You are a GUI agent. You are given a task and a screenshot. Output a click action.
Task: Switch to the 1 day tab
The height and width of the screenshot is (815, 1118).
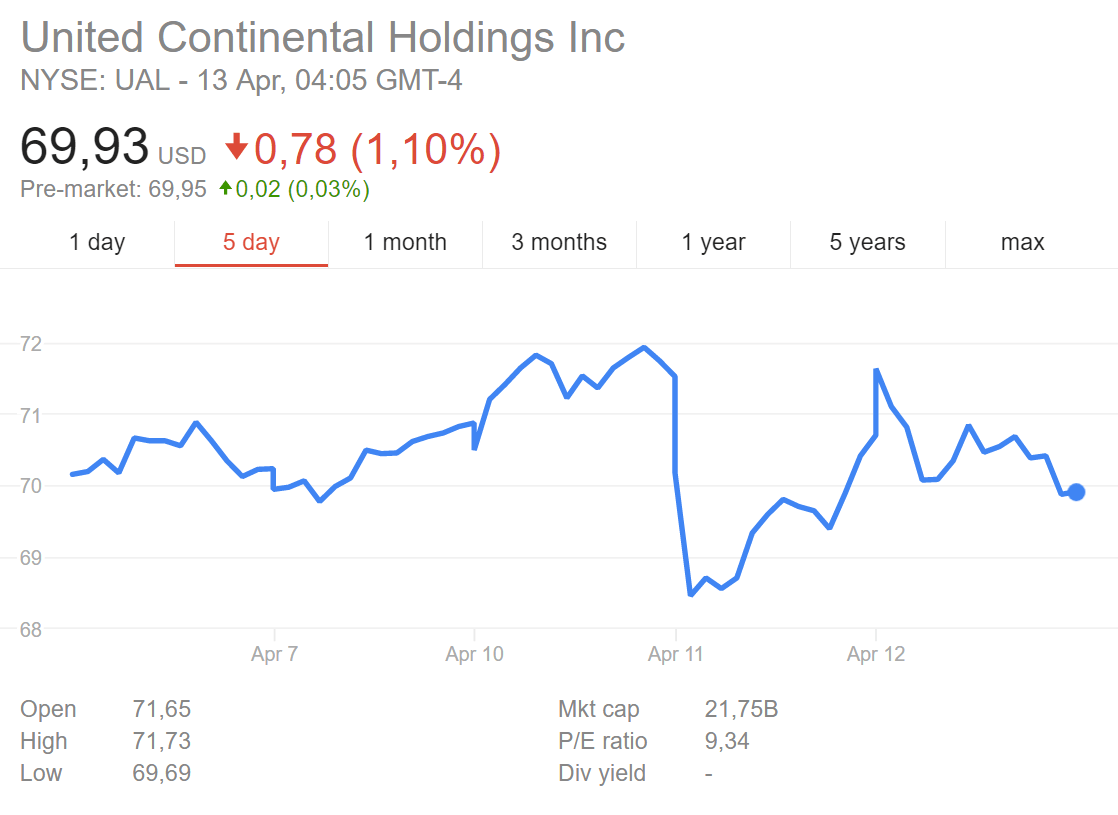click(97, 242)
